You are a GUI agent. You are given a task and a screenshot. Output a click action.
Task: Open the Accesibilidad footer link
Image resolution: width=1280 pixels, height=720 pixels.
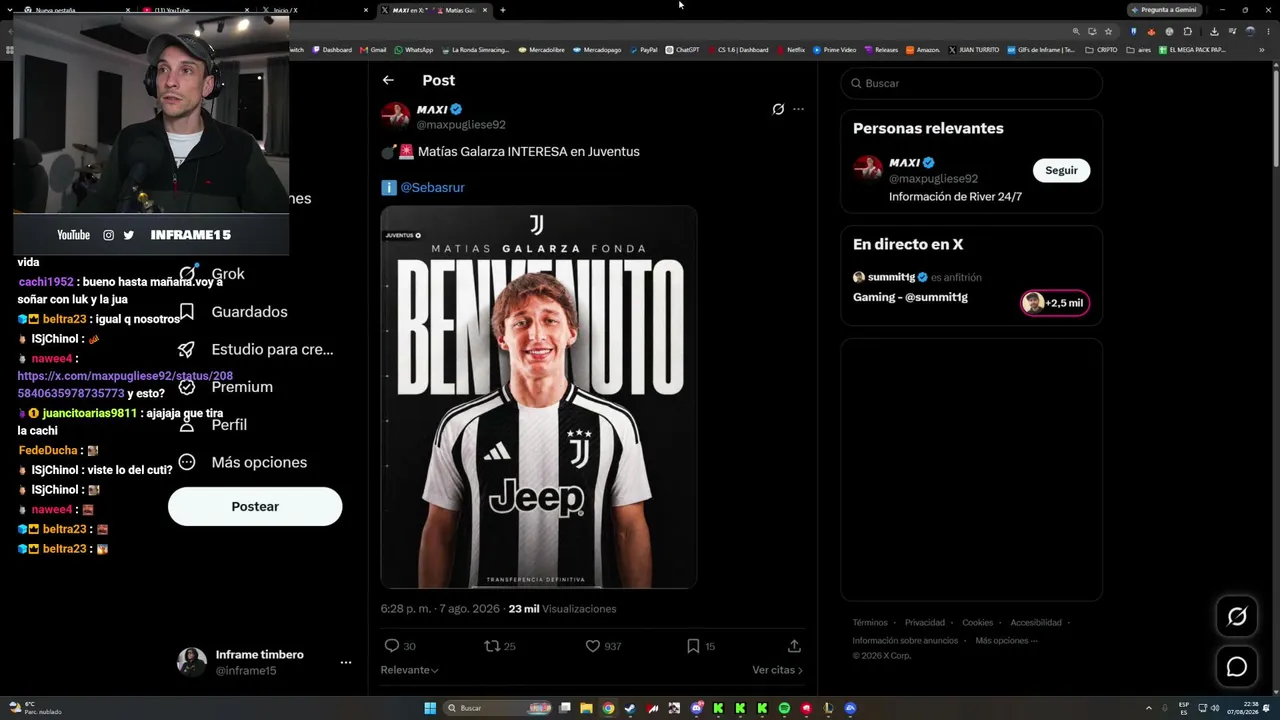[x=1036, y=622]
